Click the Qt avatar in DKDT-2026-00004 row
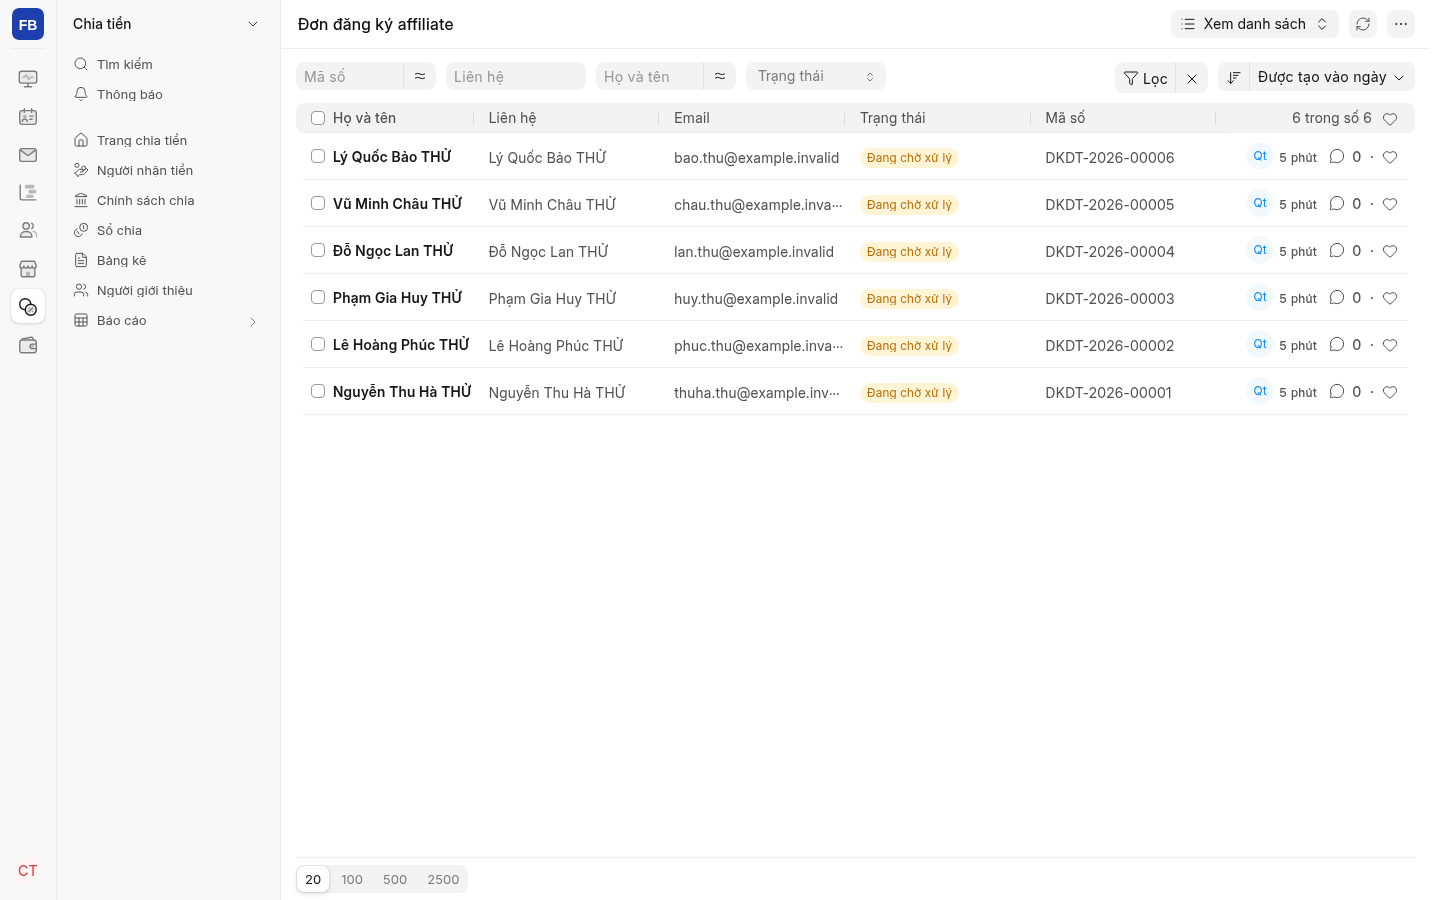1440x900 pixels. point(1260,250)
